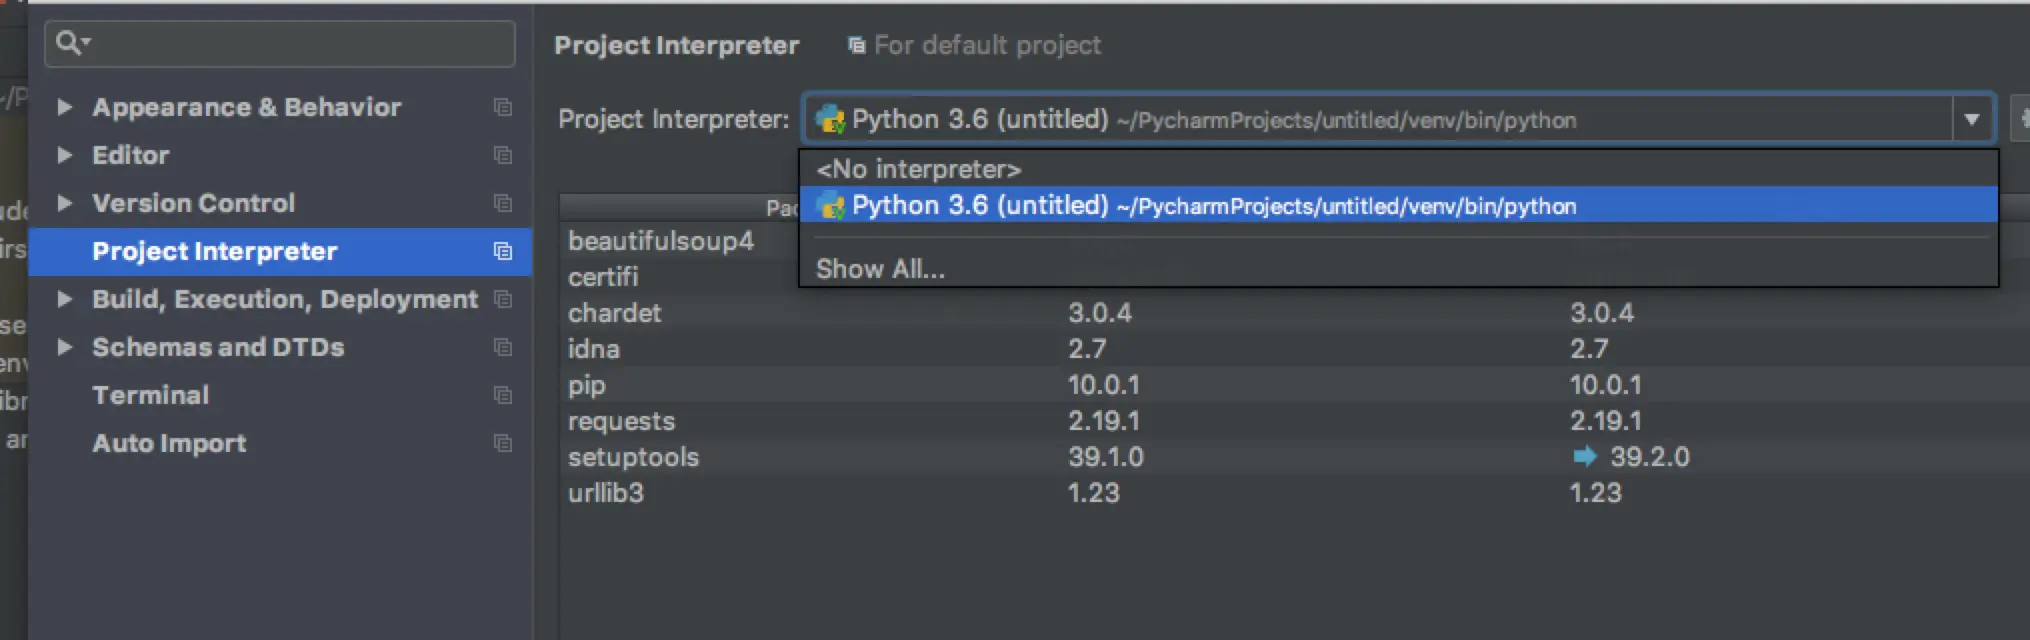This screenshot has width=2030, height=640.
Task: Click the project-level icon next to Appearance & Behavior
Action: [503, 107]
